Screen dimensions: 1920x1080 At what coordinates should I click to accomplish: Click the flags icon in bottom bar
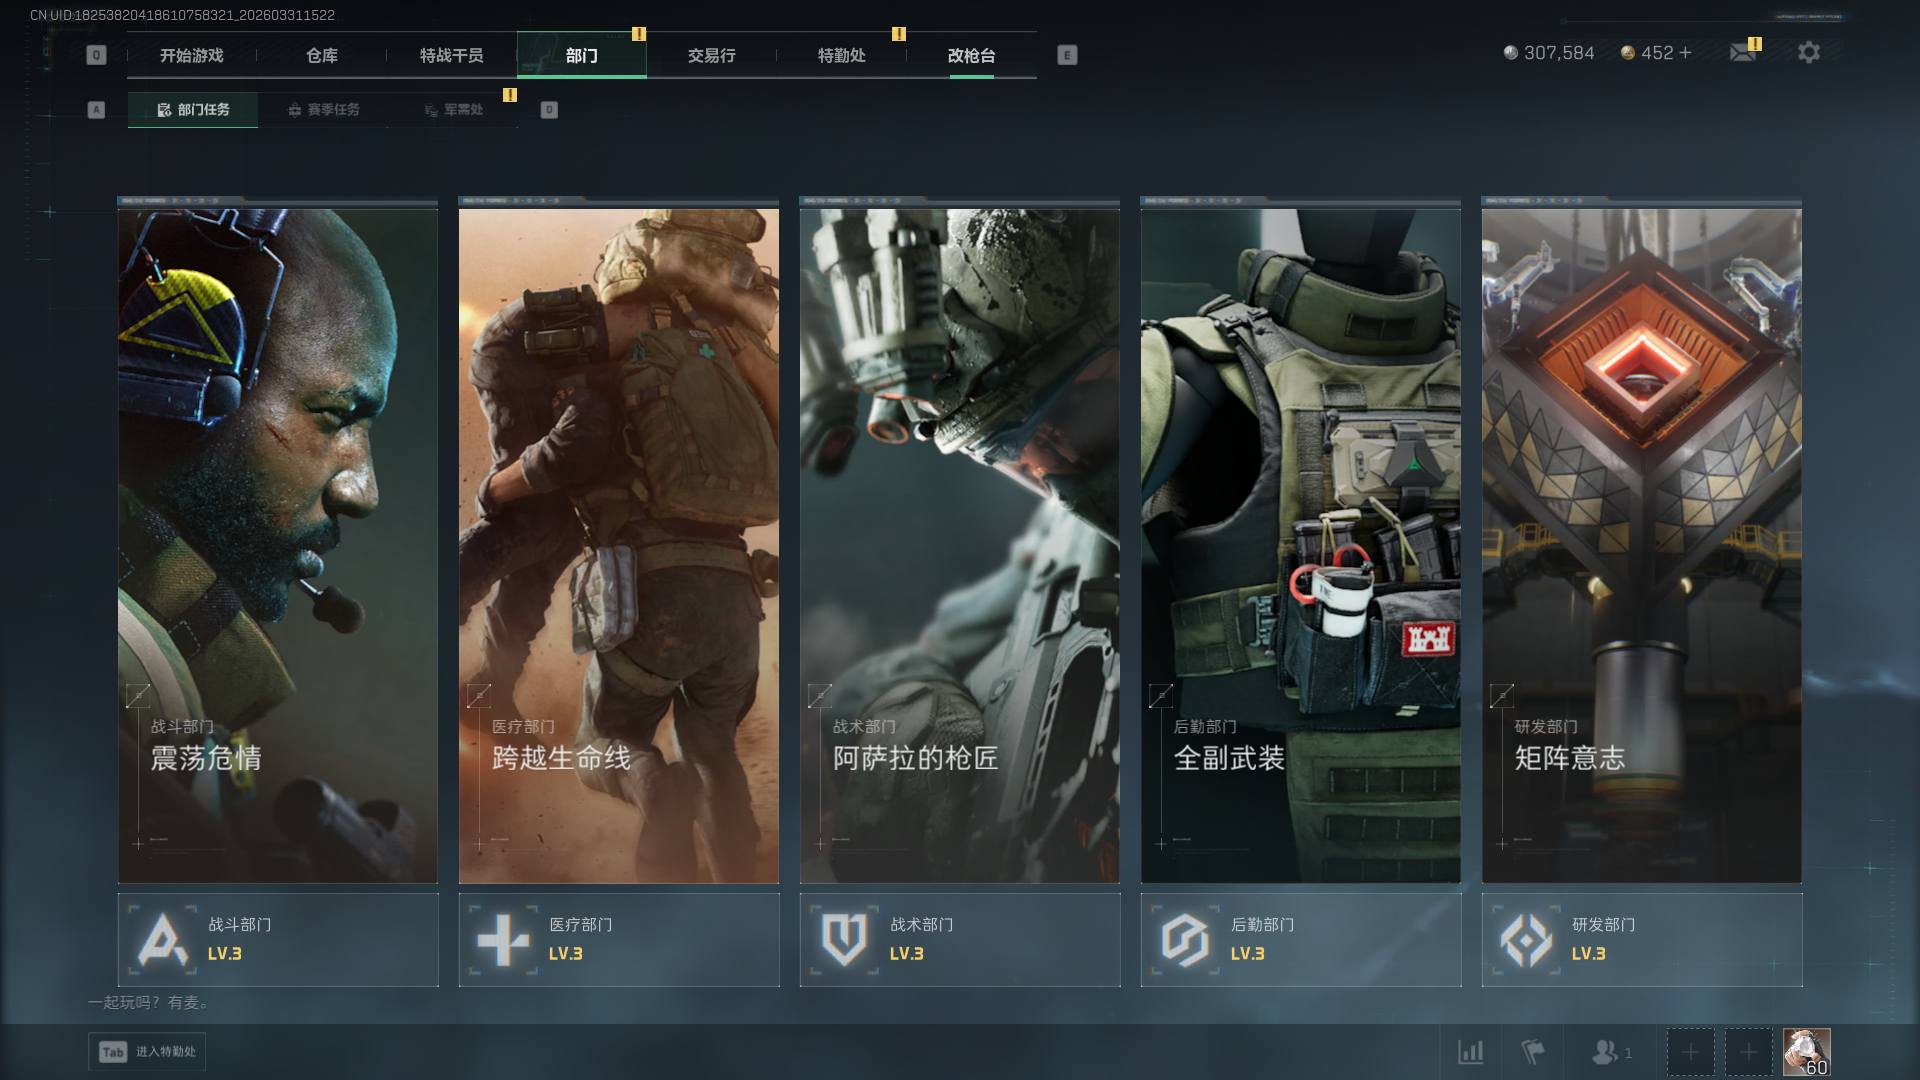tap(1532, 1052)
